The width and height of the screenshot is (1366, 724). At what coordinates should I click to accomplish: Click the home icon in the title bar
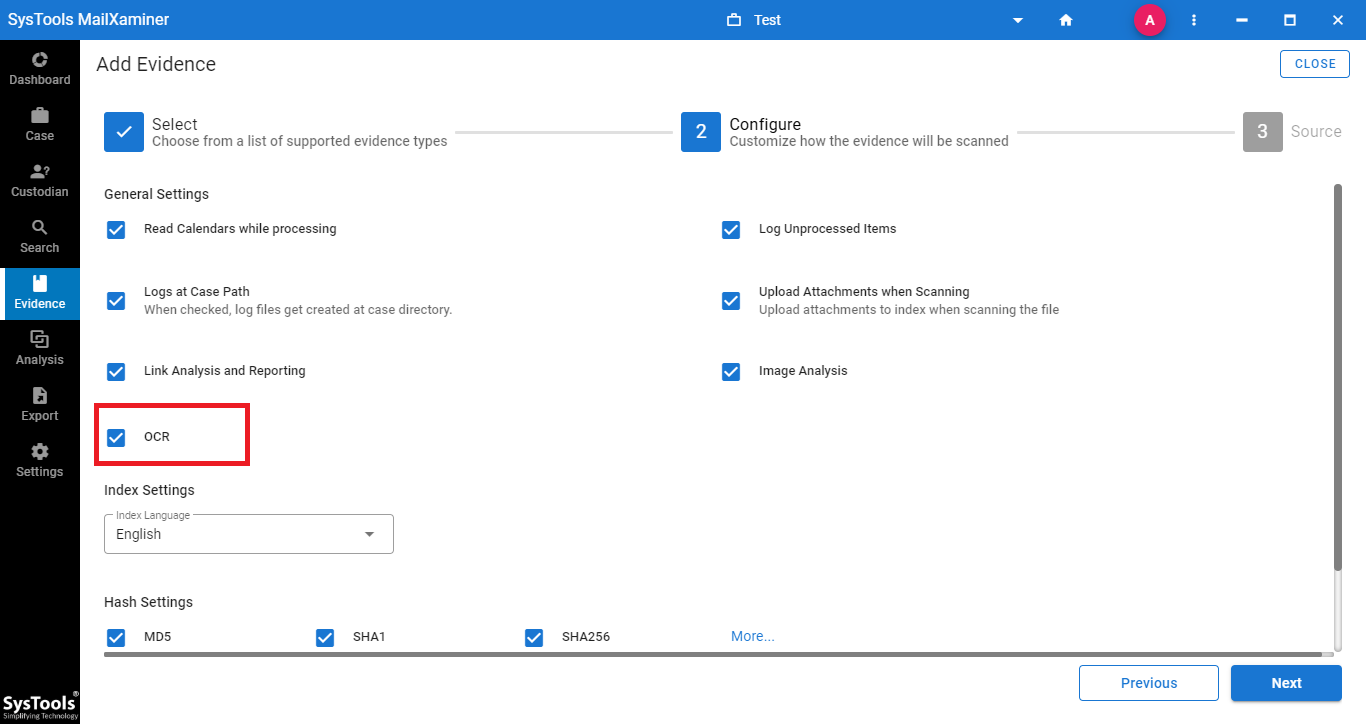pyautogui.click(x=1066, y=20)
